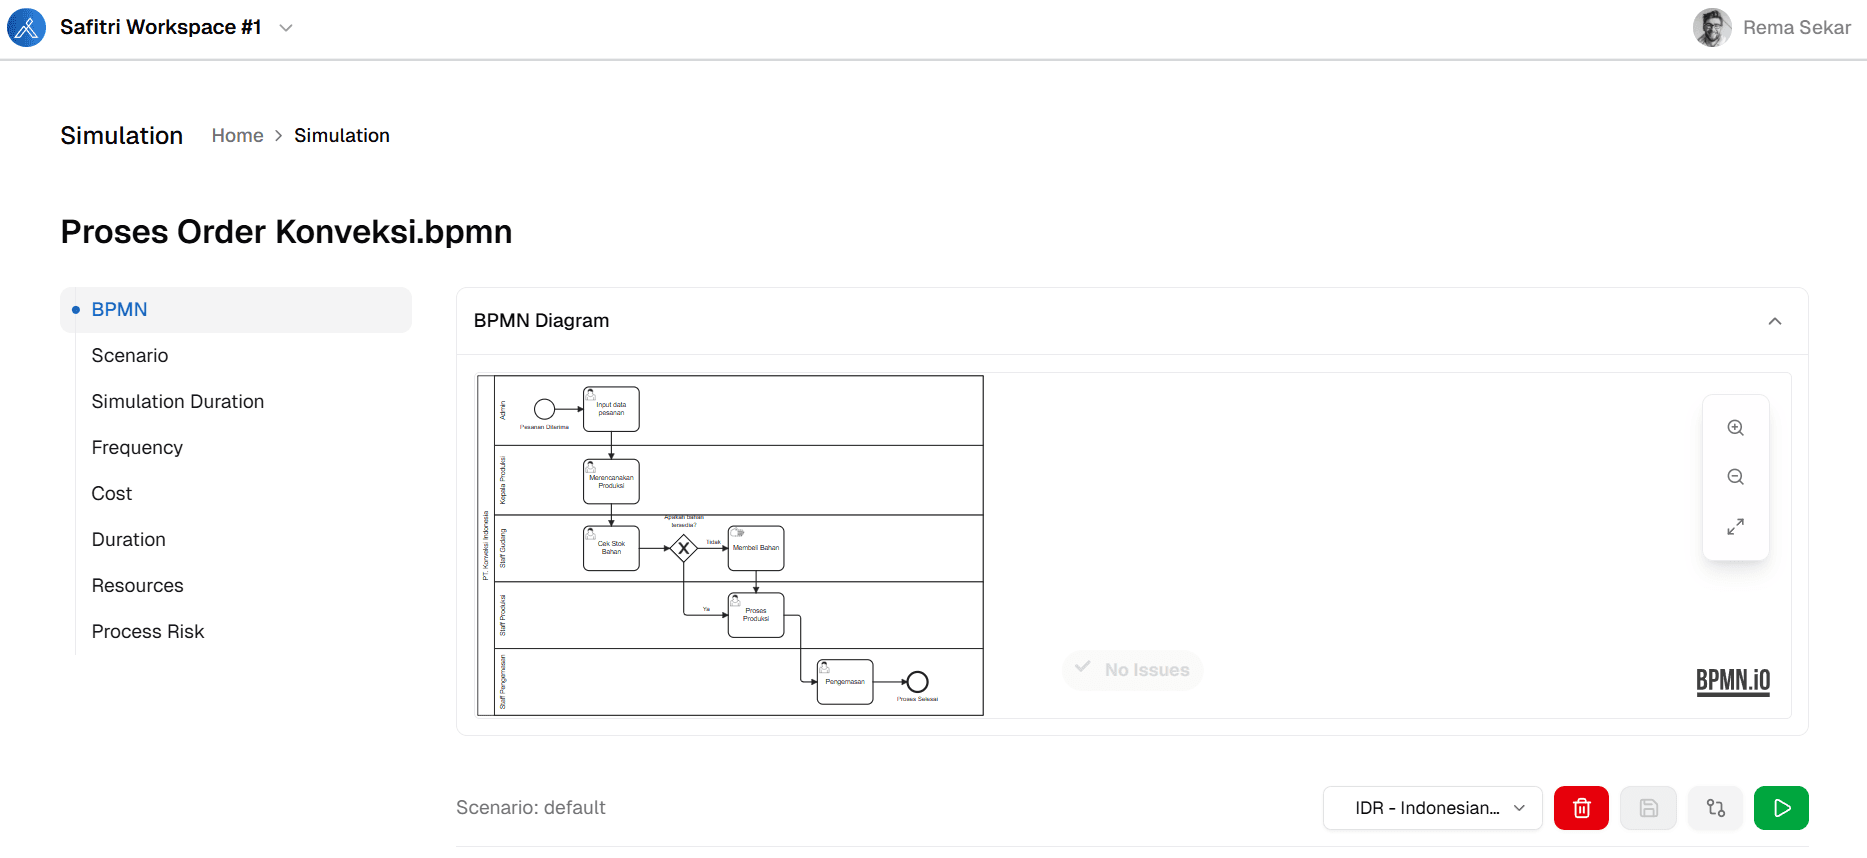This screenshot has height=858, width=1867.
Task: Collapse the BPMN Diagram panel
Action: click(1775, 321)
